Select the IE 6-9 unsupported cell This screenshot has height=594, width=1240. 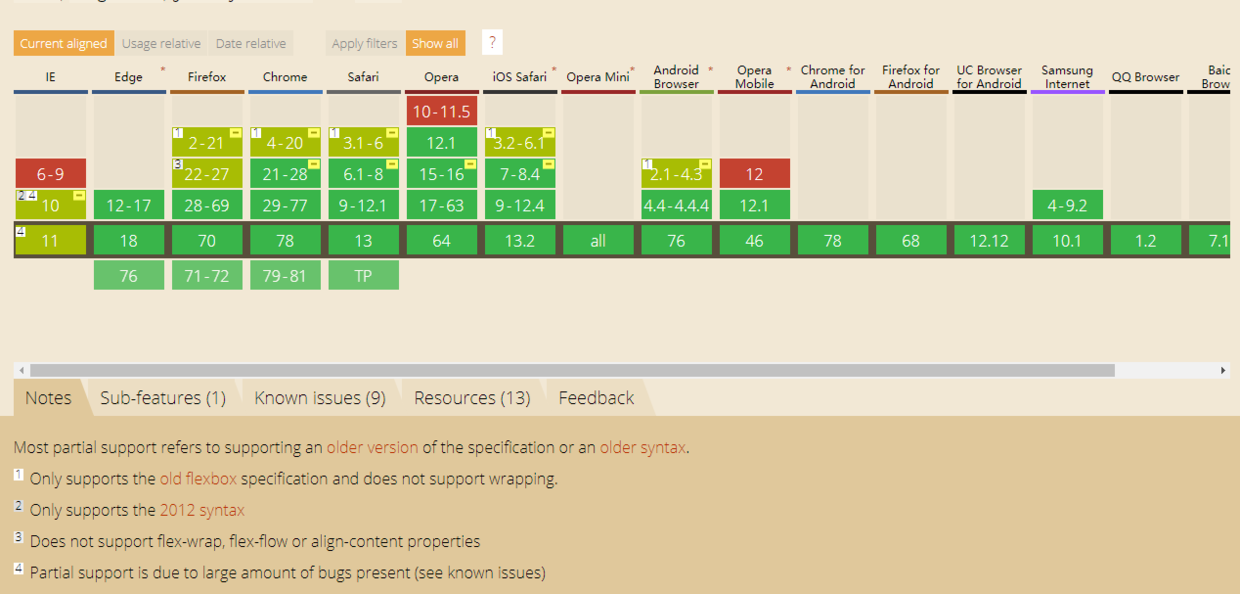(50, 174)
